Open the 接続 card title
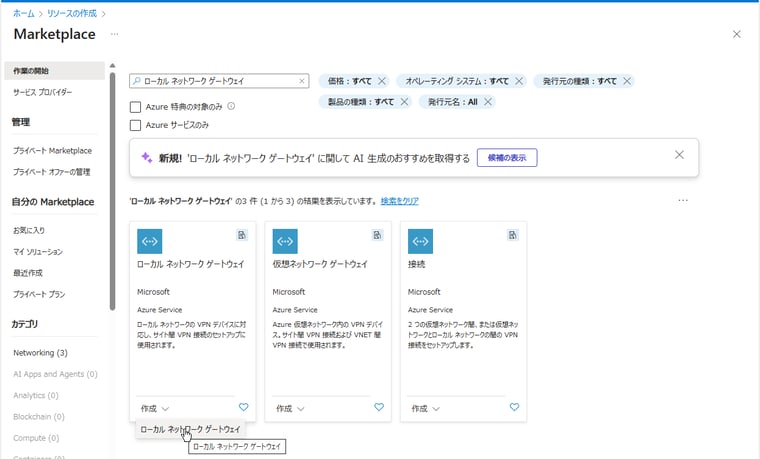This screenshot has width=760, height=459. click(416, 264)
